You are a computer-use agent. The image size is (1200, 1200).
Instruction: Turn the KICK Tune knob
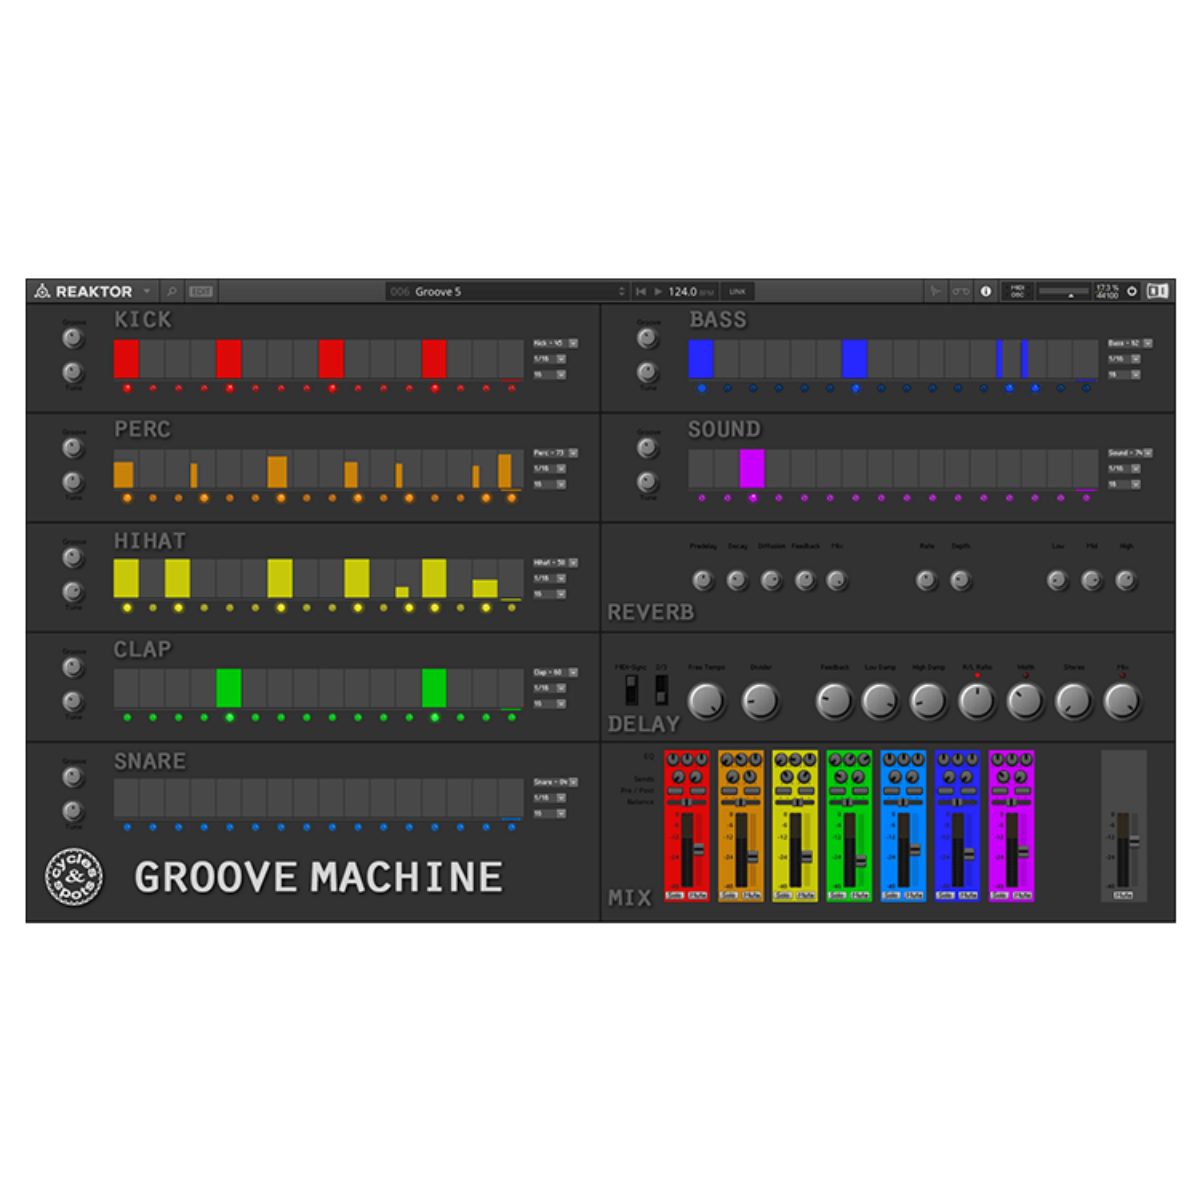(x=73, y=373)
